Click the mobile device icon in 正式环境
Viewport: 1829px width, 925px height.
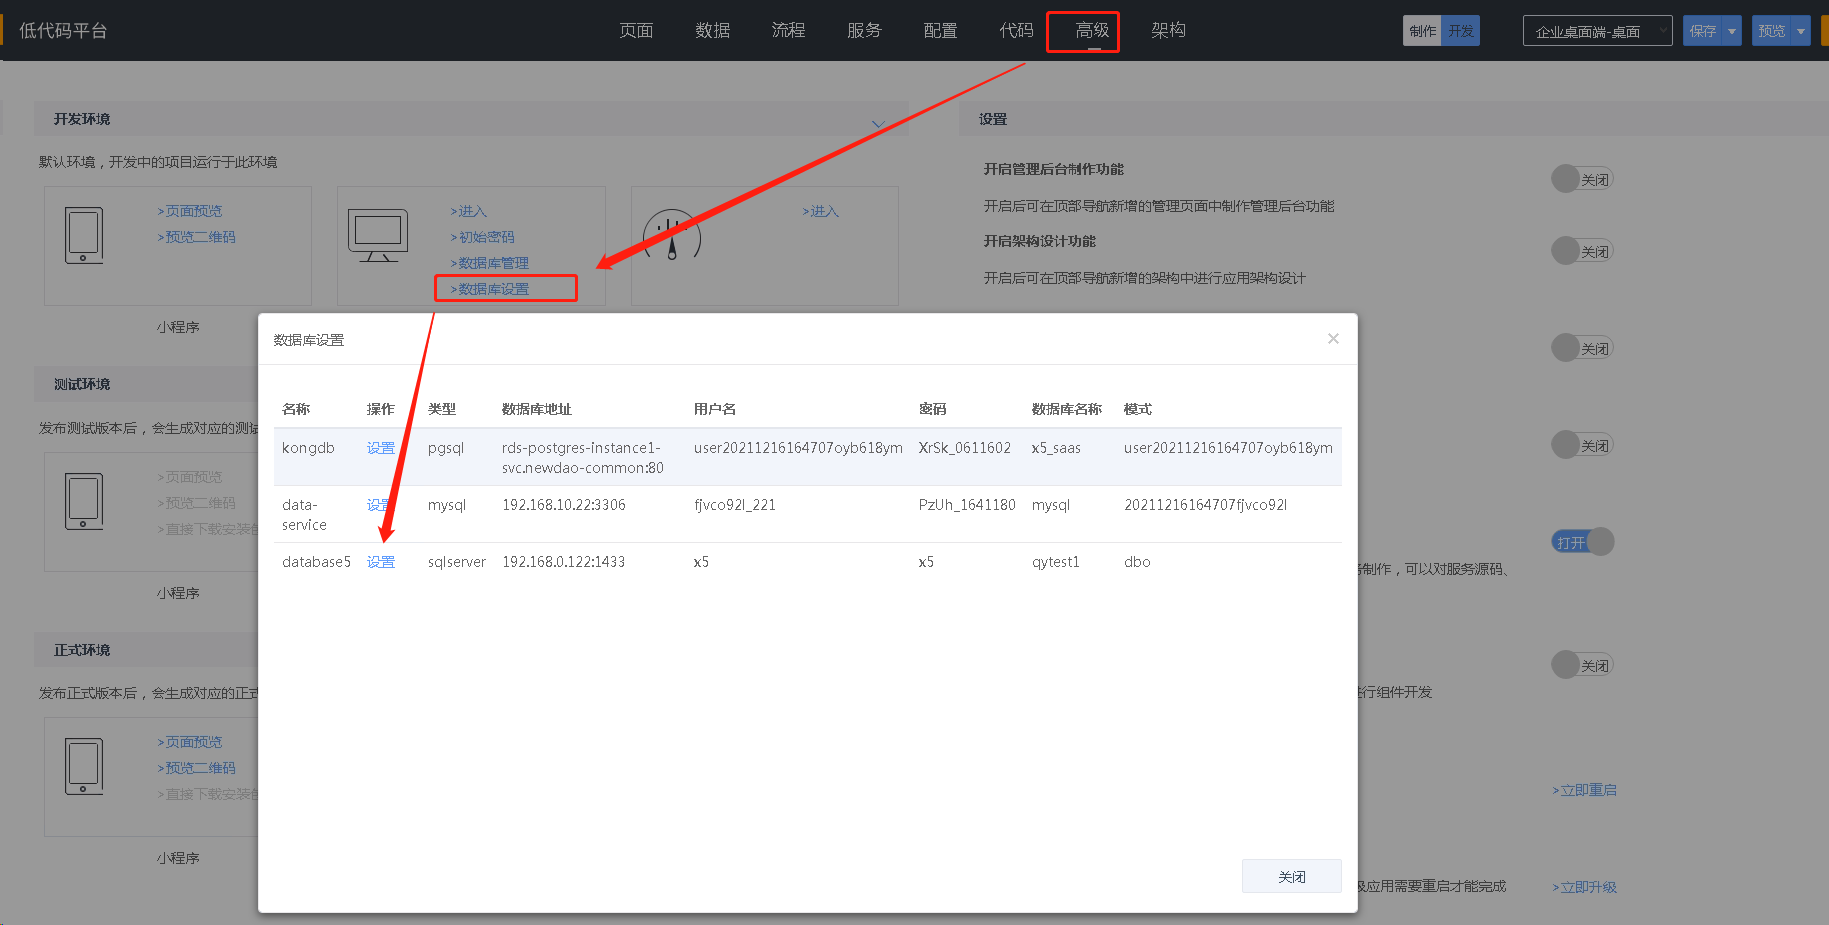[84, 766]
